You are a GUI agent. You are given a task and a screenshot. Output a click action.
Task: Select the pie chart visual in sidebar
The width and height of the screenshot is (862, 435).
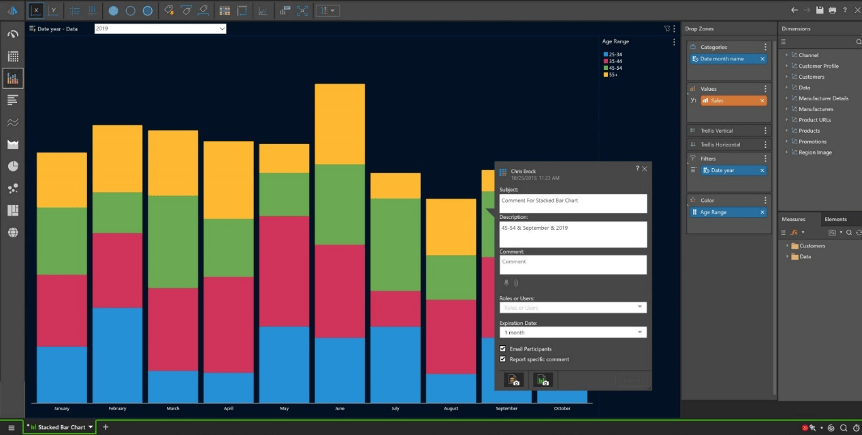tap(13, 166)
